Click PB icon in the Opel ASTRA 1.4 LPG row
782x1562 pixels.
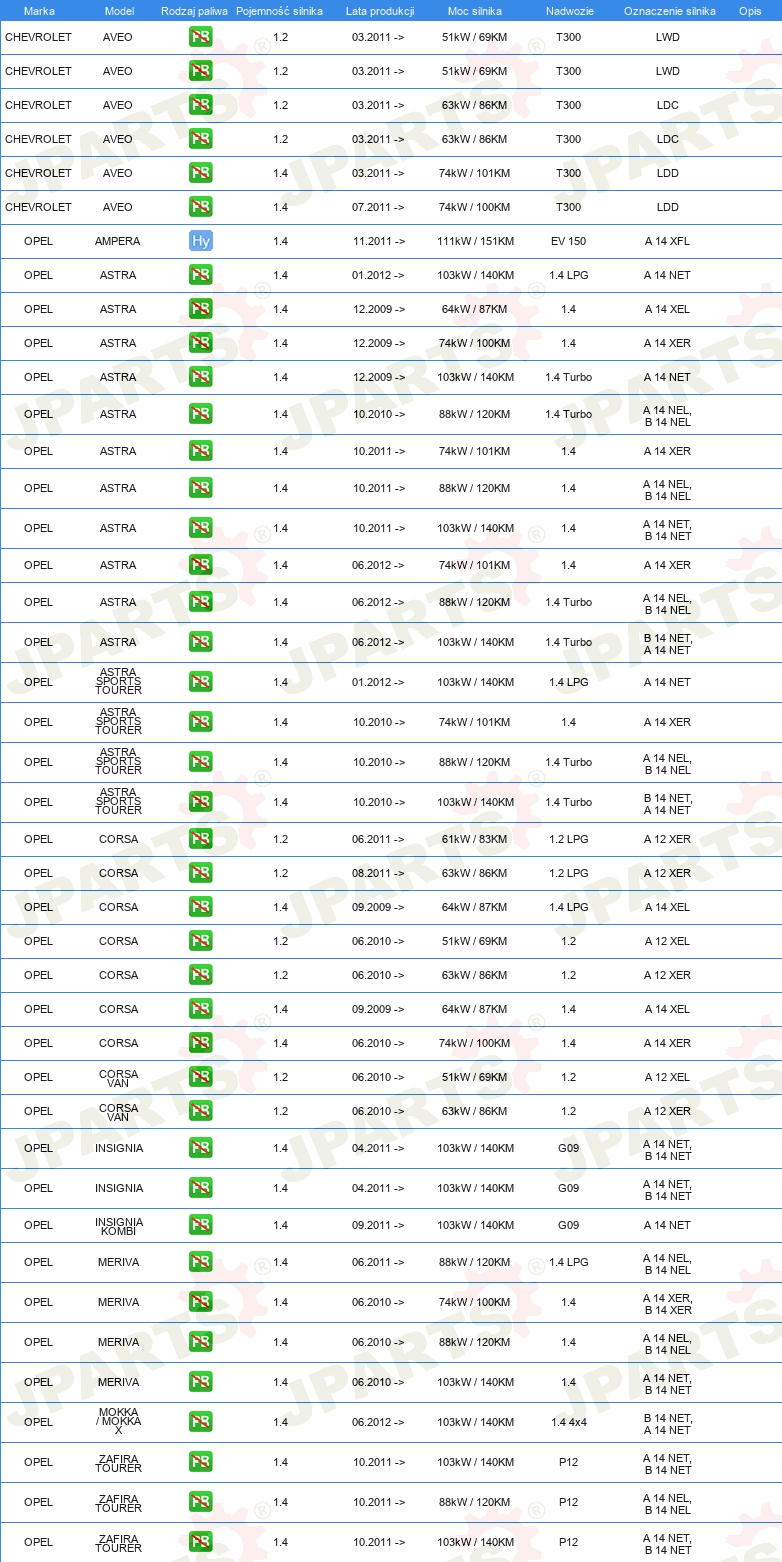point(201,275)
